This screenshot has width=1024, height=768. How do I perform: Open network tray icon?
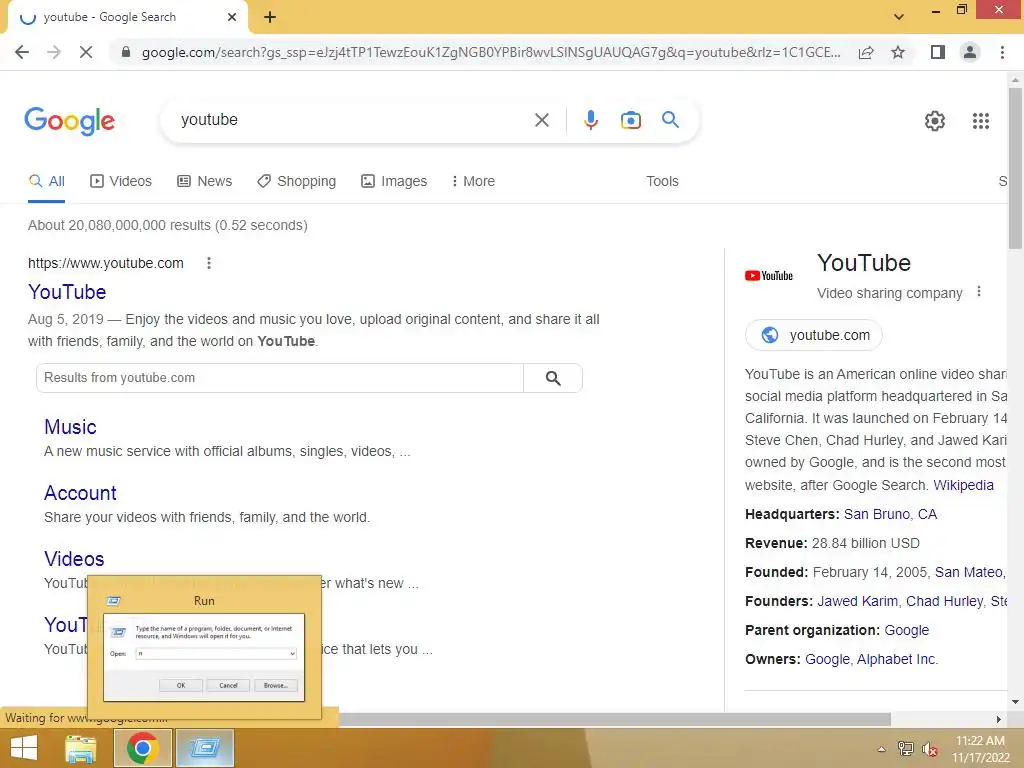(905, 749)
